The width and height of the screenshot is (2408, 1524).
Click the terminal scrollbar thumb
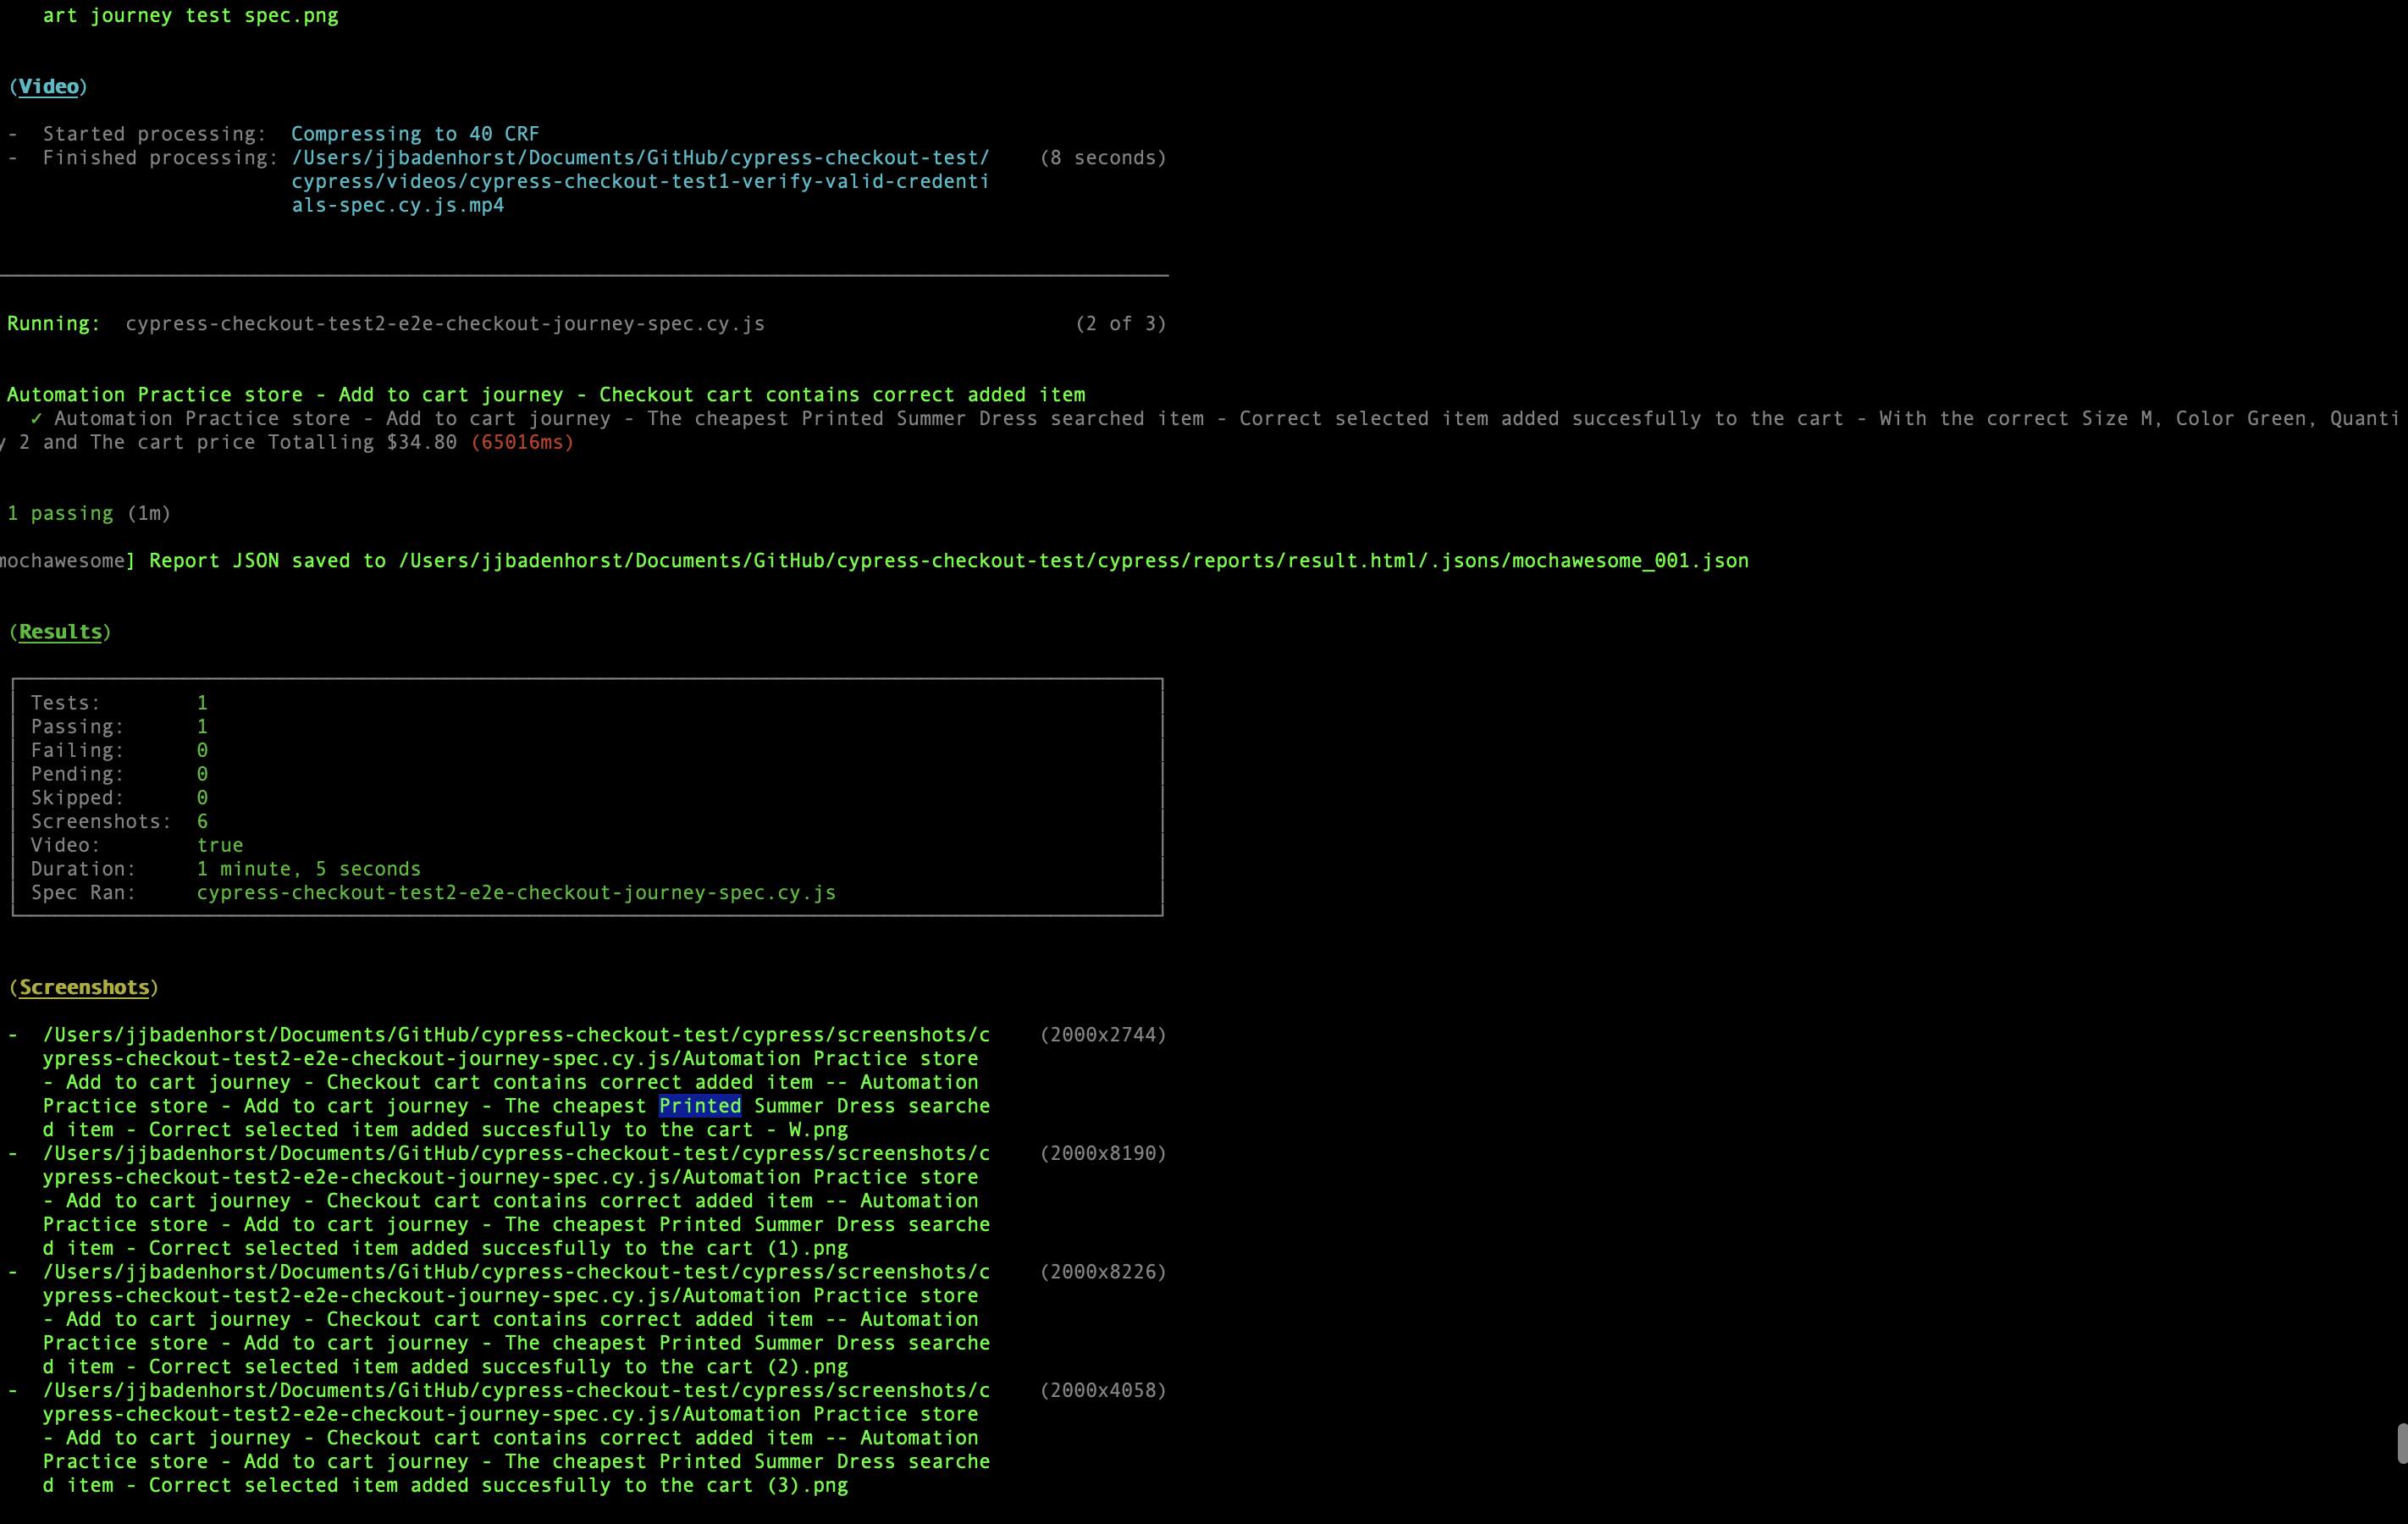(2401, 1443)
